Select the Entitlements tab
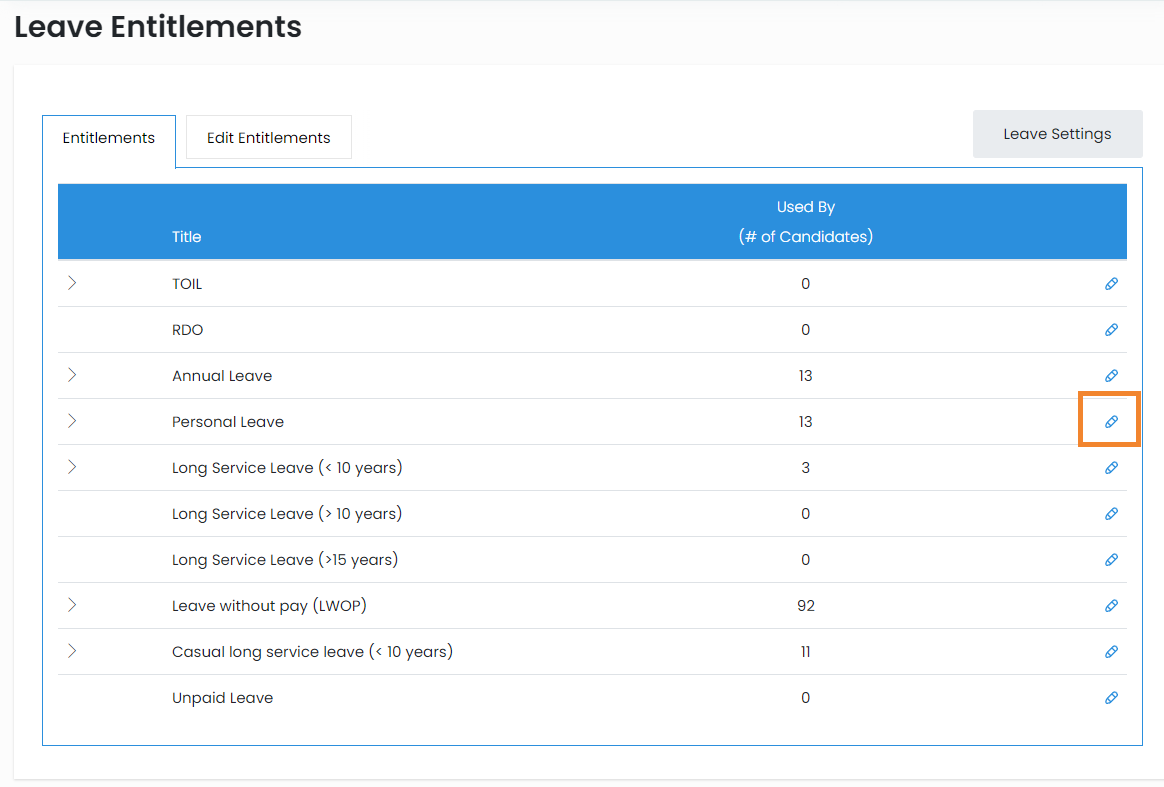The width and height of the screenshot is (1164, 787). [108, 138]
